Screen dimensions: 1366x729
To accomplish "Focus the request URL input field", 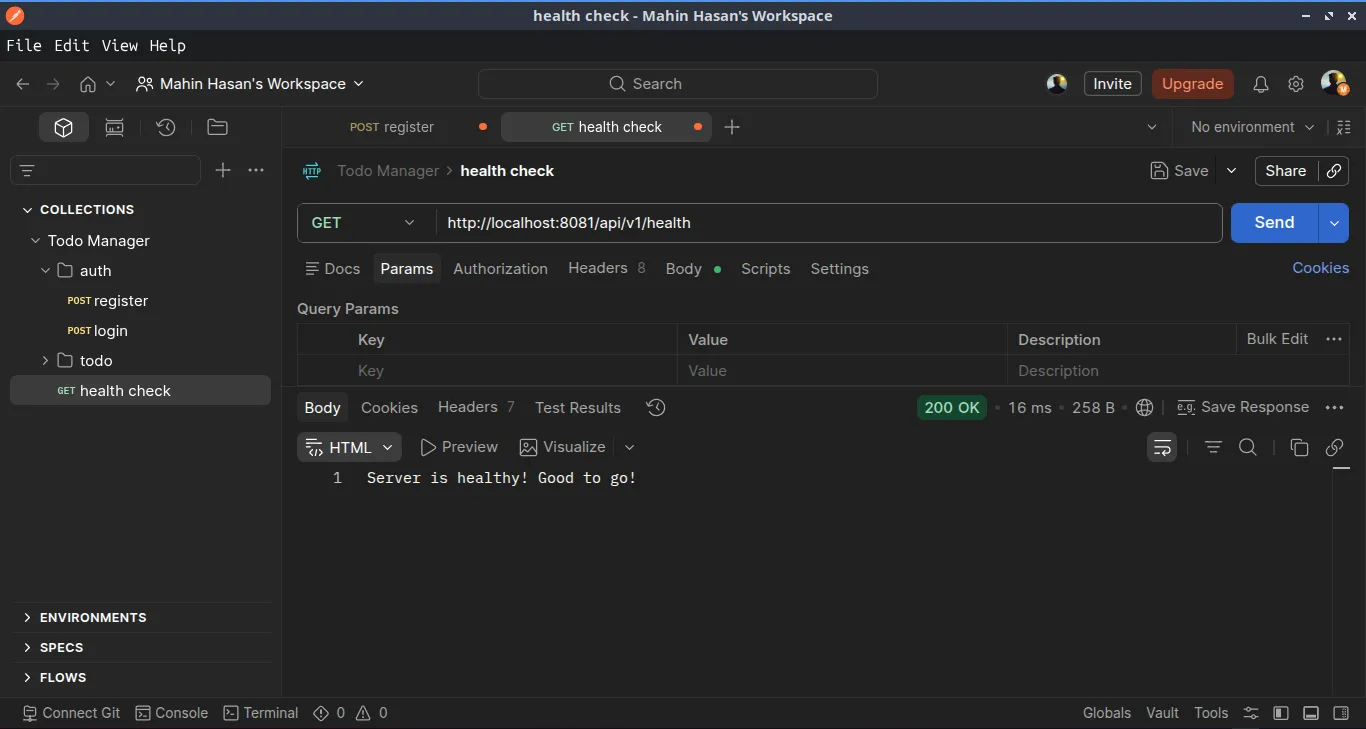I will (829, 223).
